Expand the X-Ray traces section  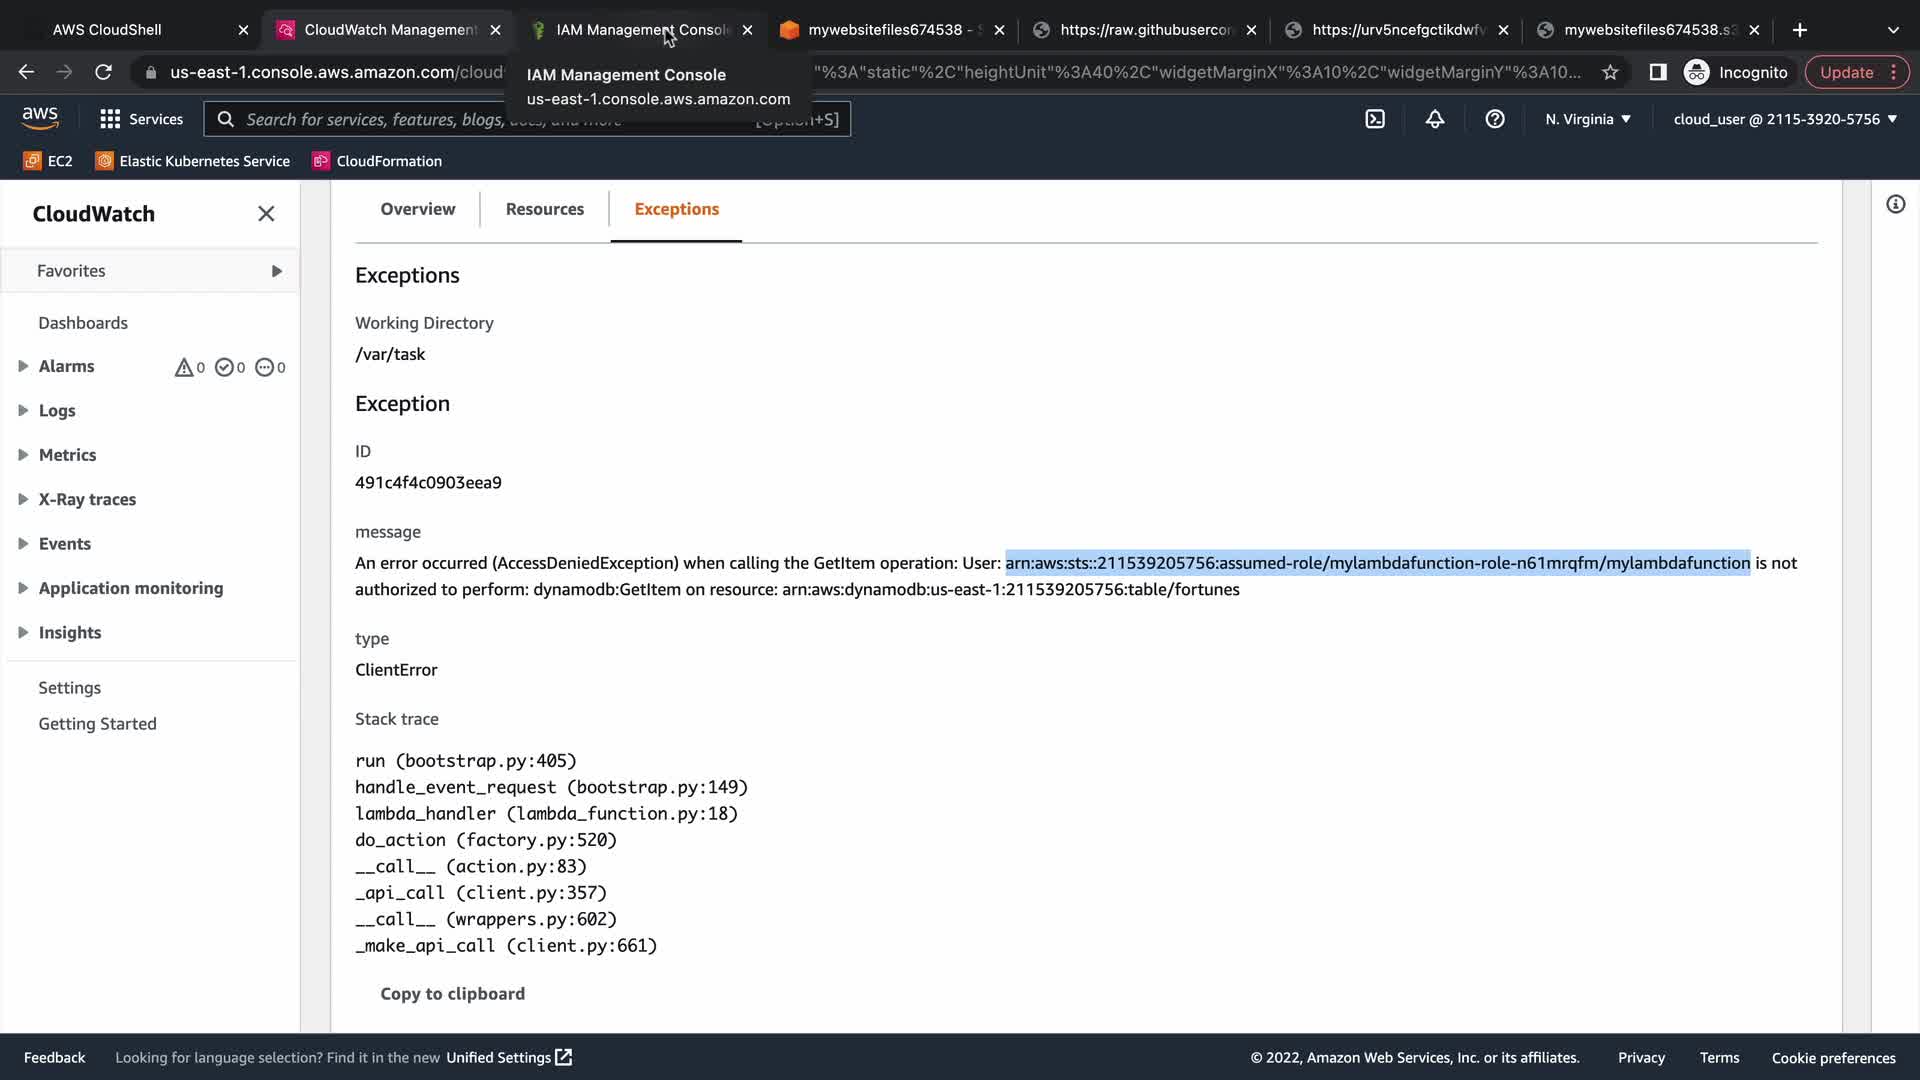tap(23, 499)
